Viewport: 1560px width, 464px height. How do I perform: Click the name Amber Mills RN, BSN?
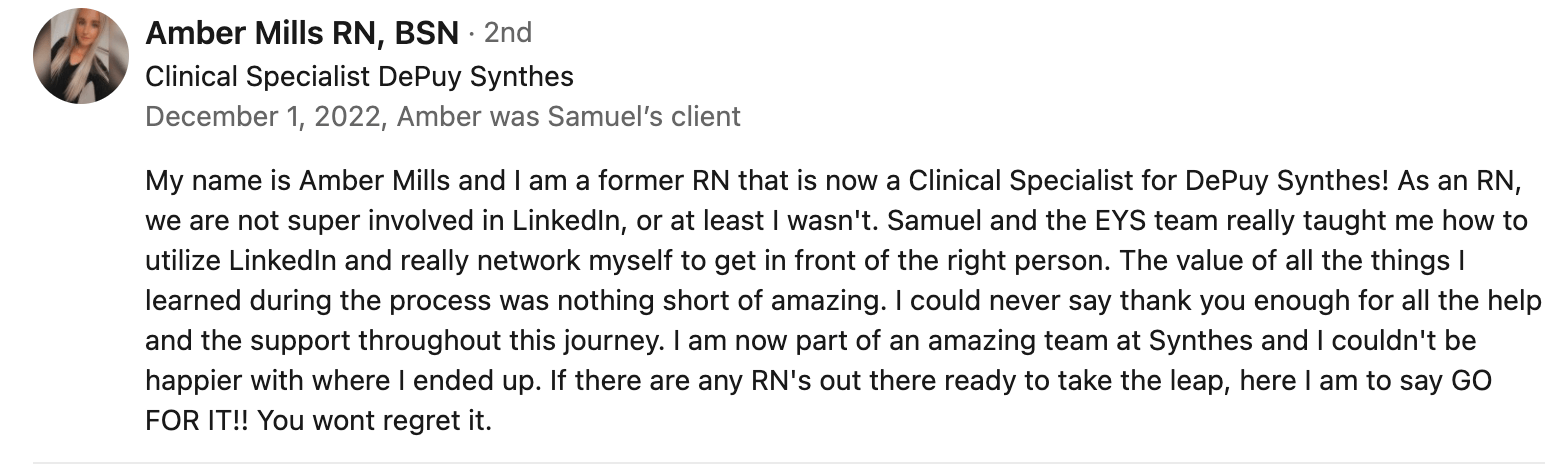tap(302, 33)
